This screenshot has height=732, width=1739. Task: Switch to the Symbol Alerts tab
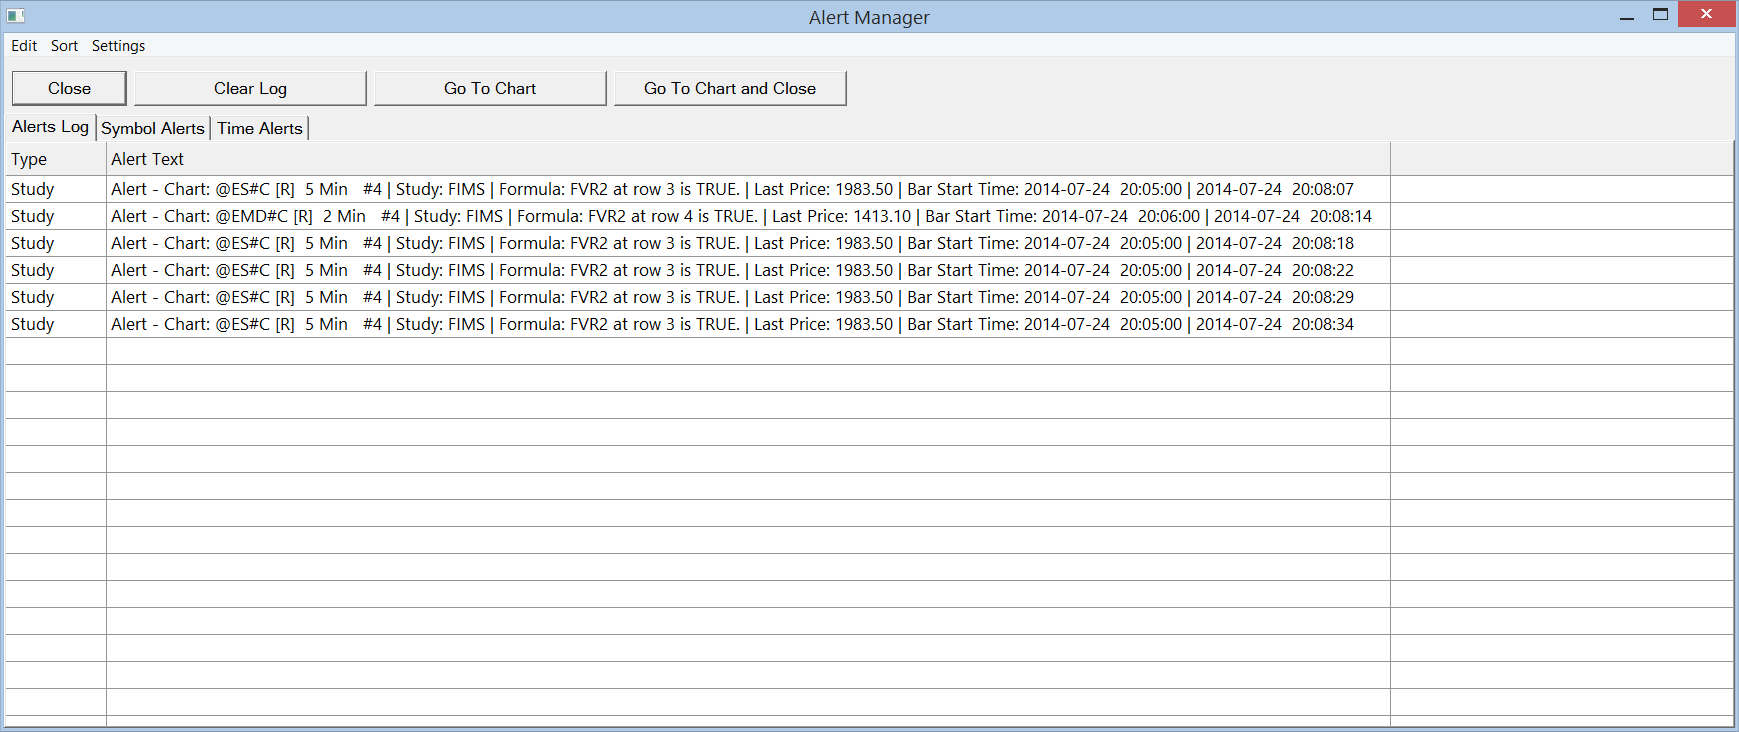point(153,128)
